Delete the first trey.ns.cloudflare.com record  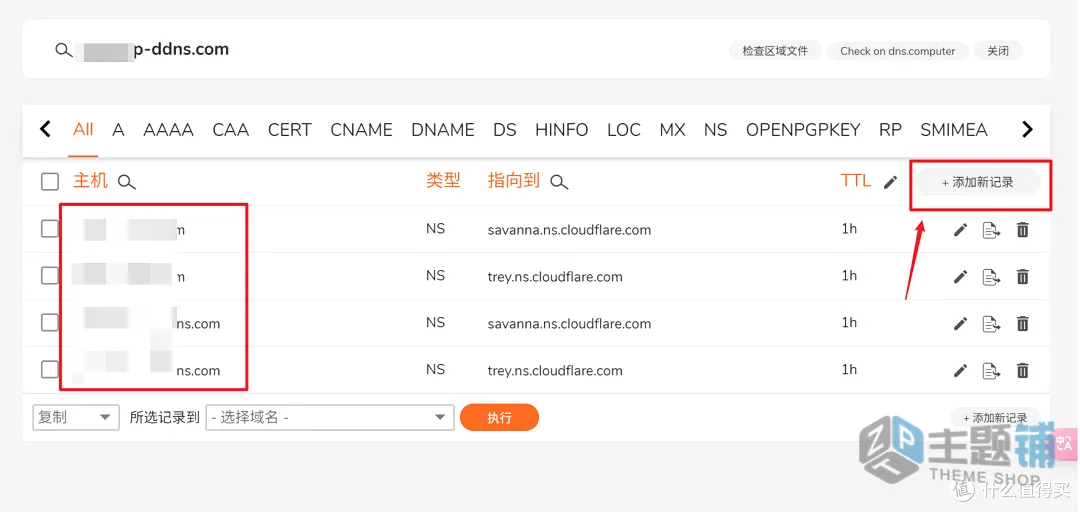coord(1023,277)
